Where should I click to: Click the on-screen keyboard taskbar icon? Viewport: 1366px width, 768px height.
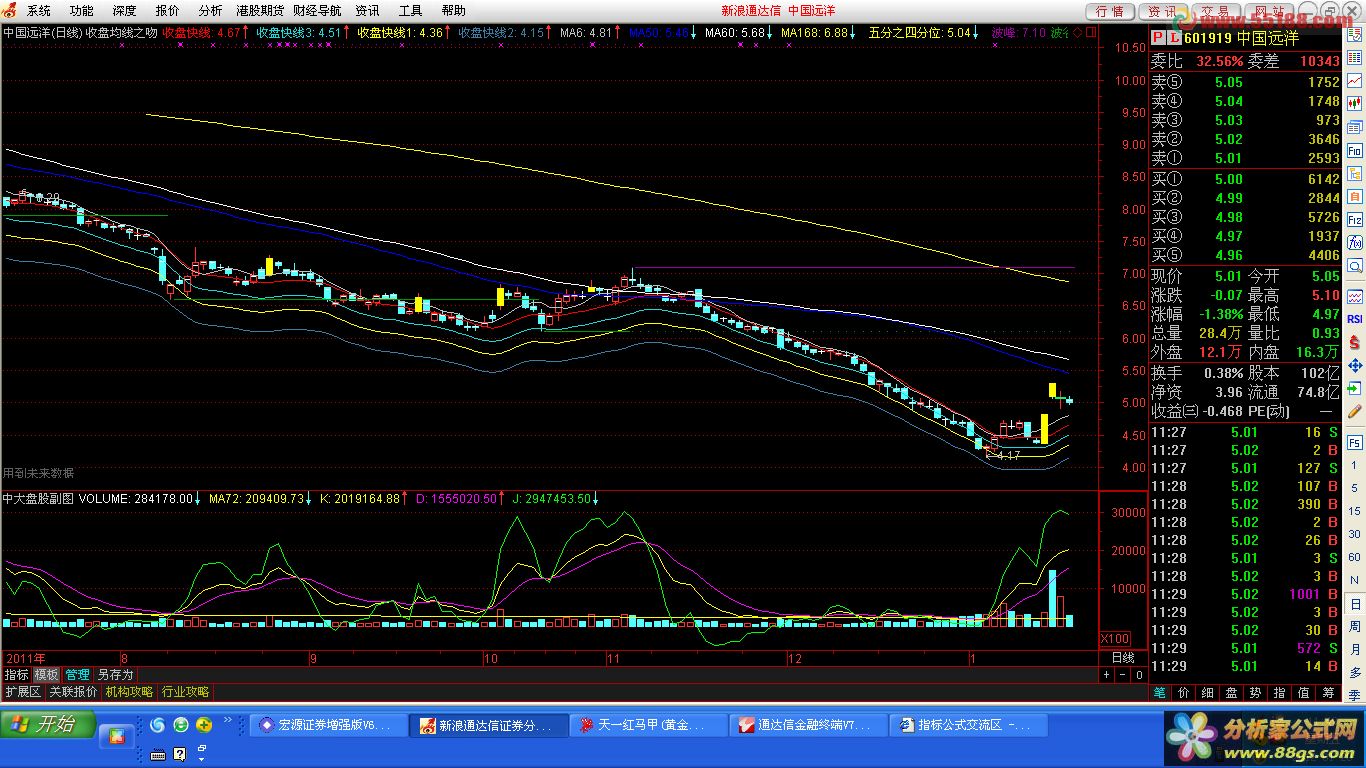pyautogui.click(x=158, y=753)
